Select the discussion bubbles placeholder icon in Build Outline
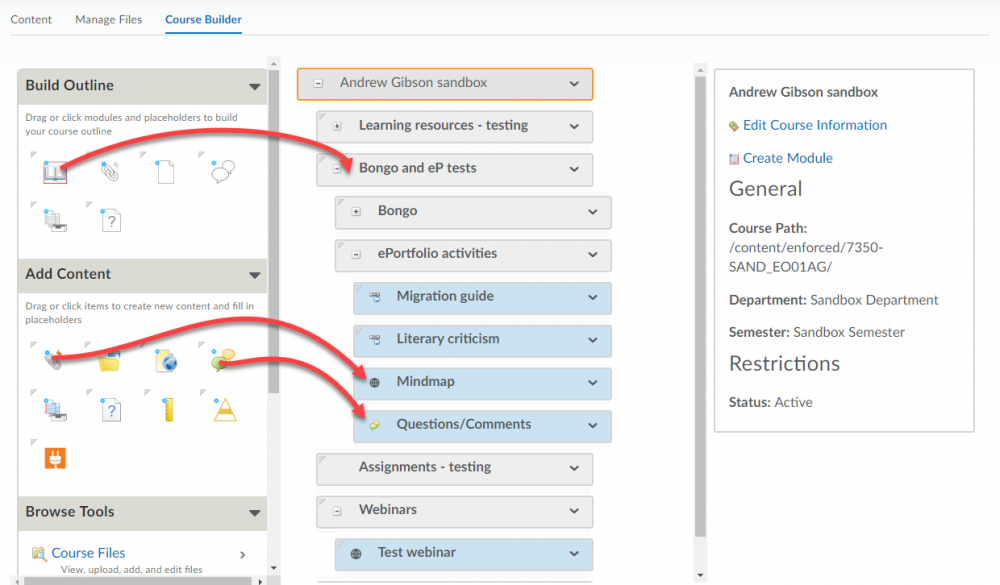This screenshot has height=585, width=1000. 223,171
